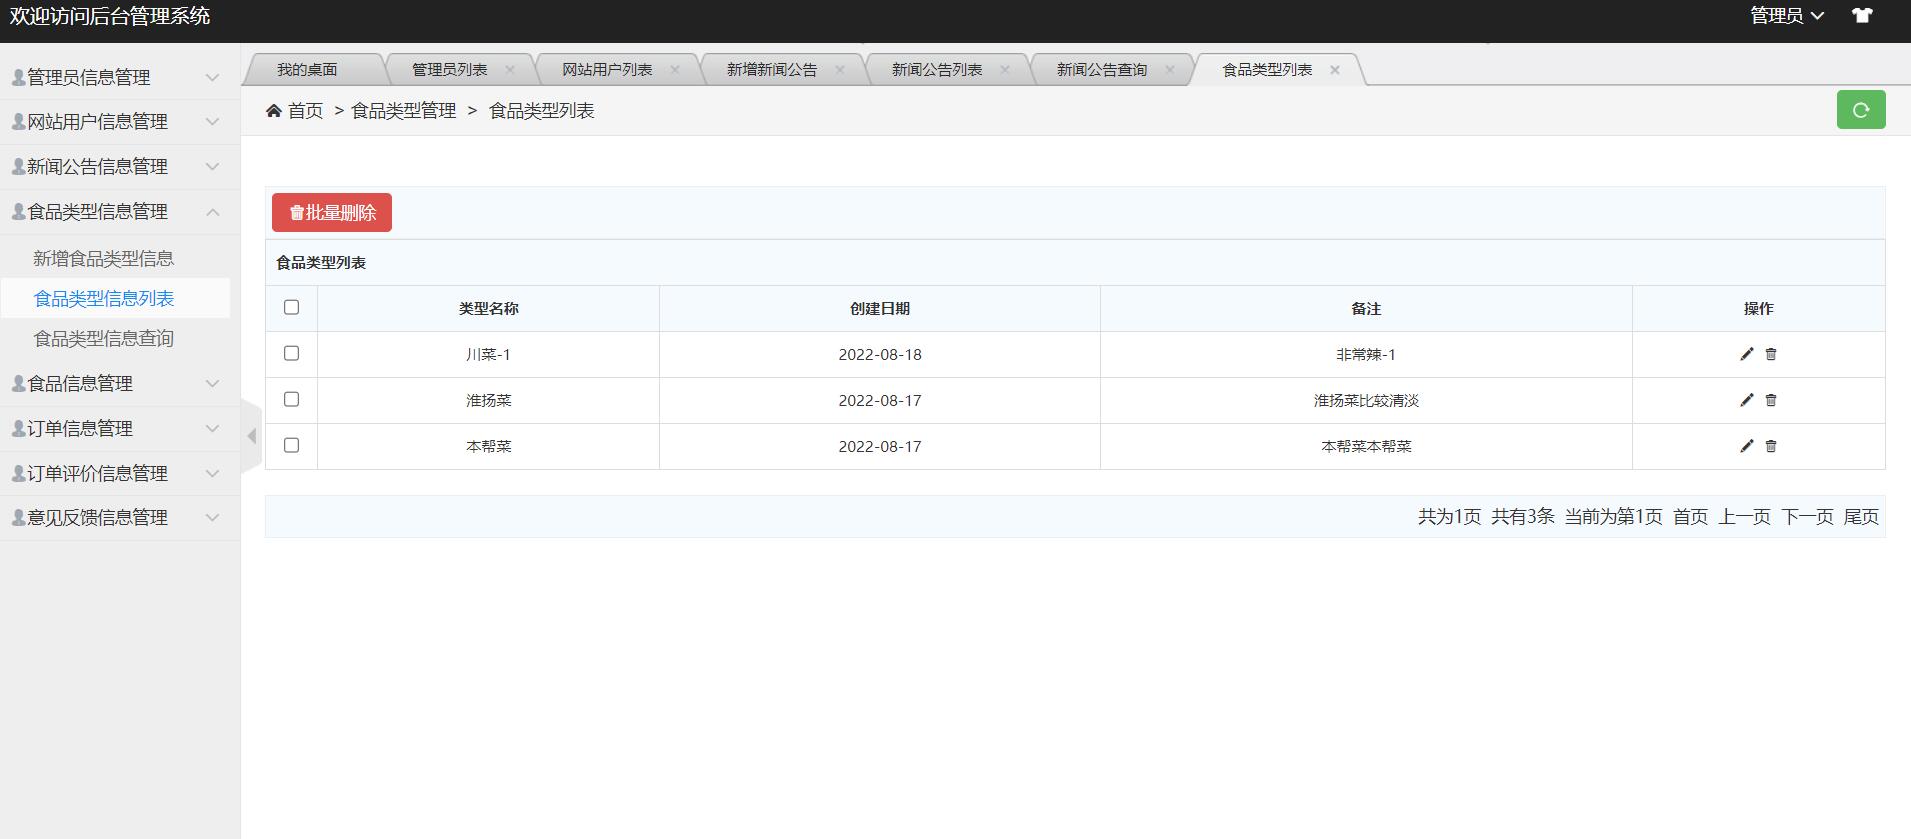Collapse the 食品类型信息管理 menu chevron
This screenshot has height=839, width=1911.
212,211
